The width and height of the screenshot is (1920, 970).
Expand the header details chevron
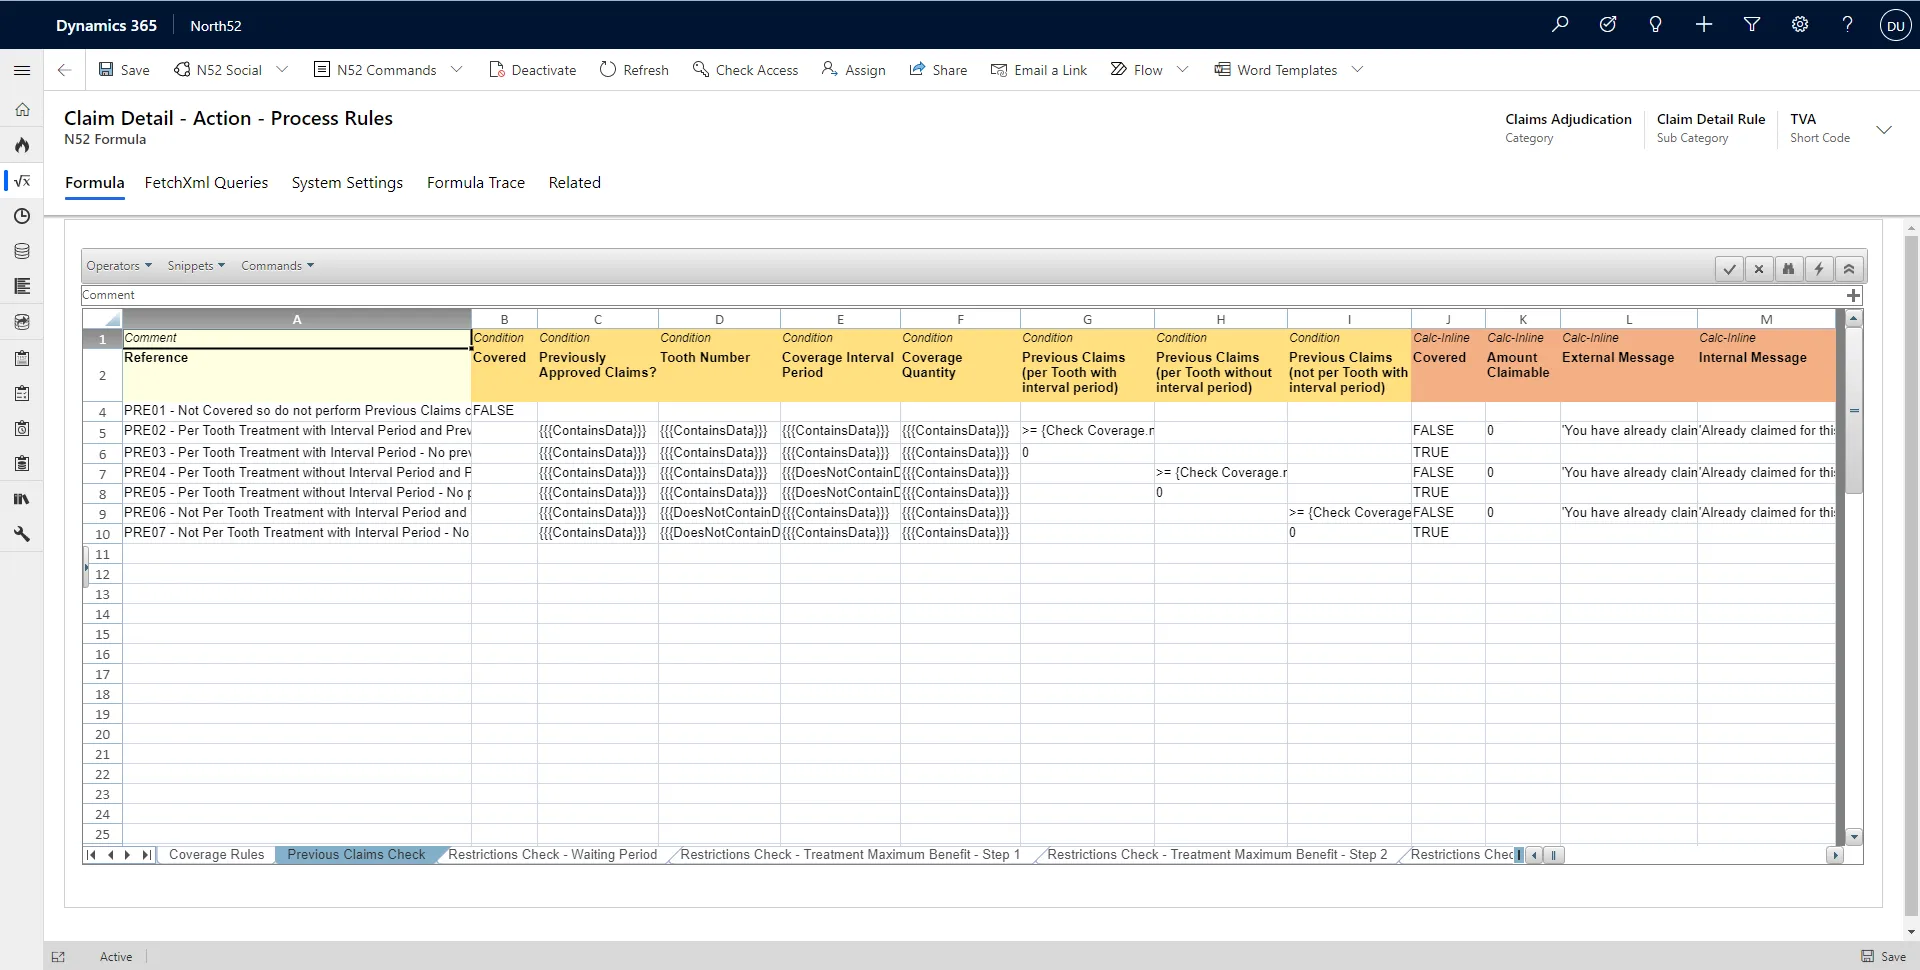[1884, 130]
